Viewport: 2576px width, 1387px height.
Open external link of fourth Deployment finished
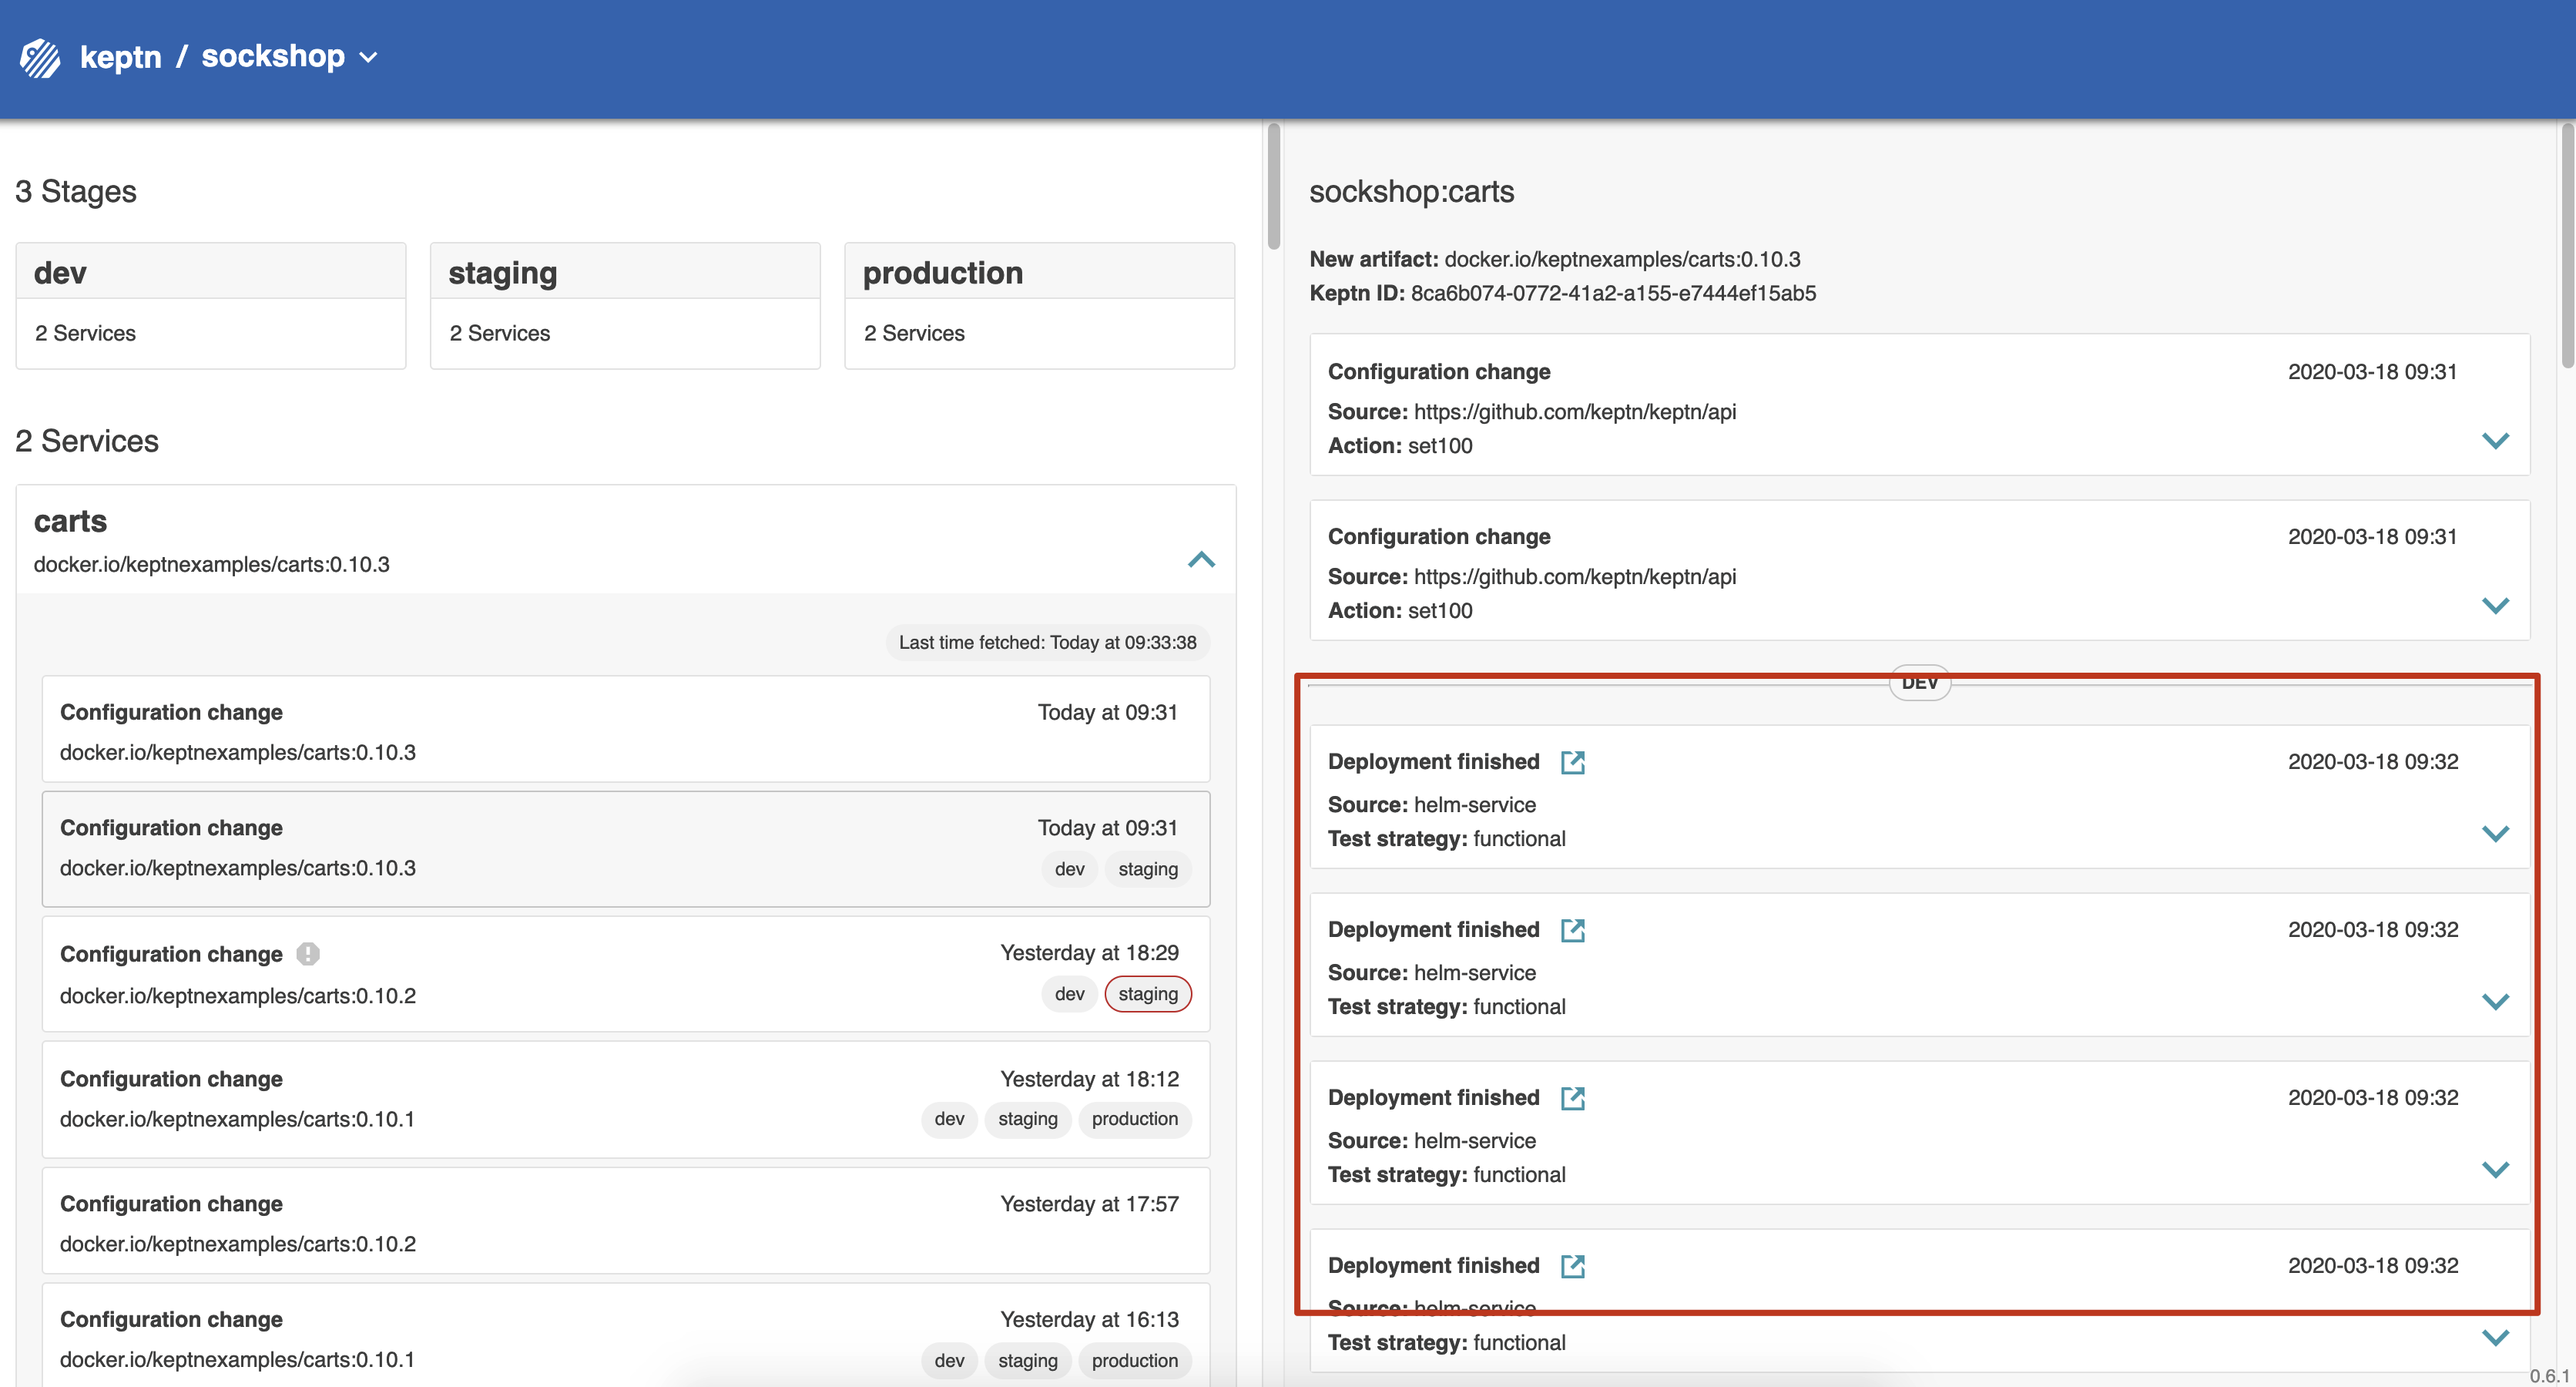tap(1572, 1266)
